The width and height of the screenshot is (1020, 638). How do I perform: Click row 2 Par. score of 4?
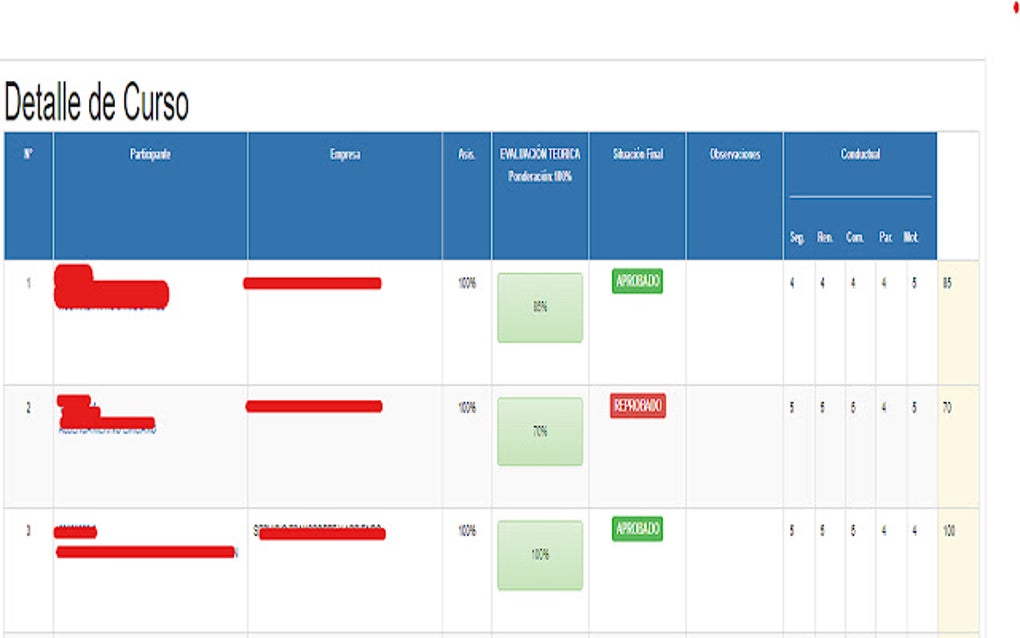(x=883, y=408)
